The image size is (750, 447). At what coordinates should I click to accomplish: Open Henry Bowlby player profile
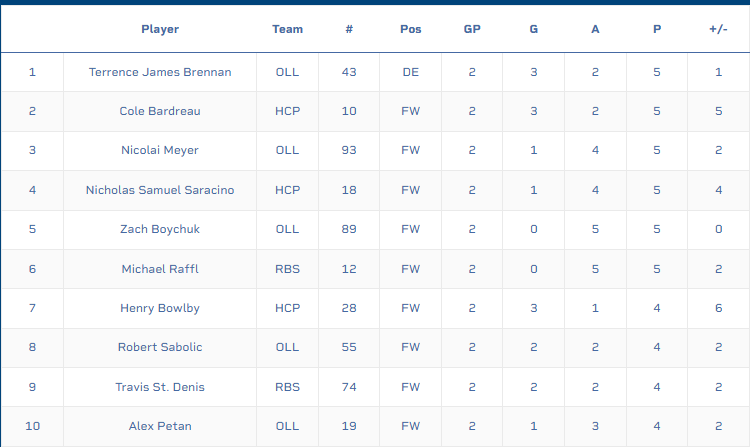160,308
